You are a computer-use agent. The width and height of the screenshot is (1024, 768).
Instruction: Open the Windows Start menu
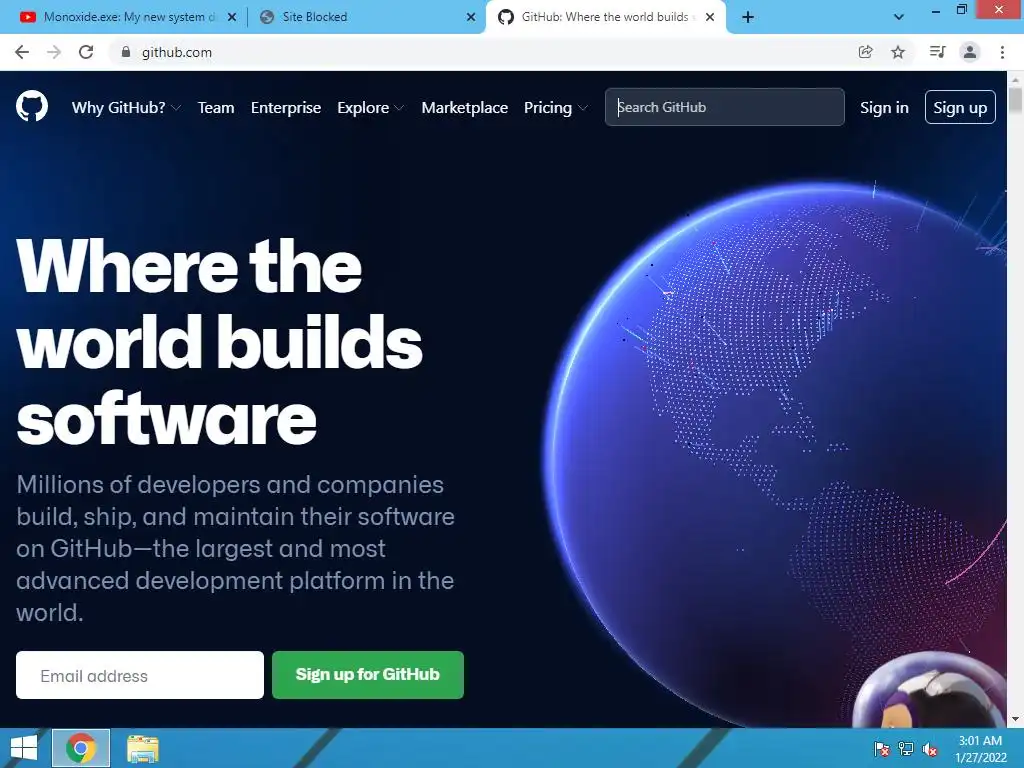[24, 748]
